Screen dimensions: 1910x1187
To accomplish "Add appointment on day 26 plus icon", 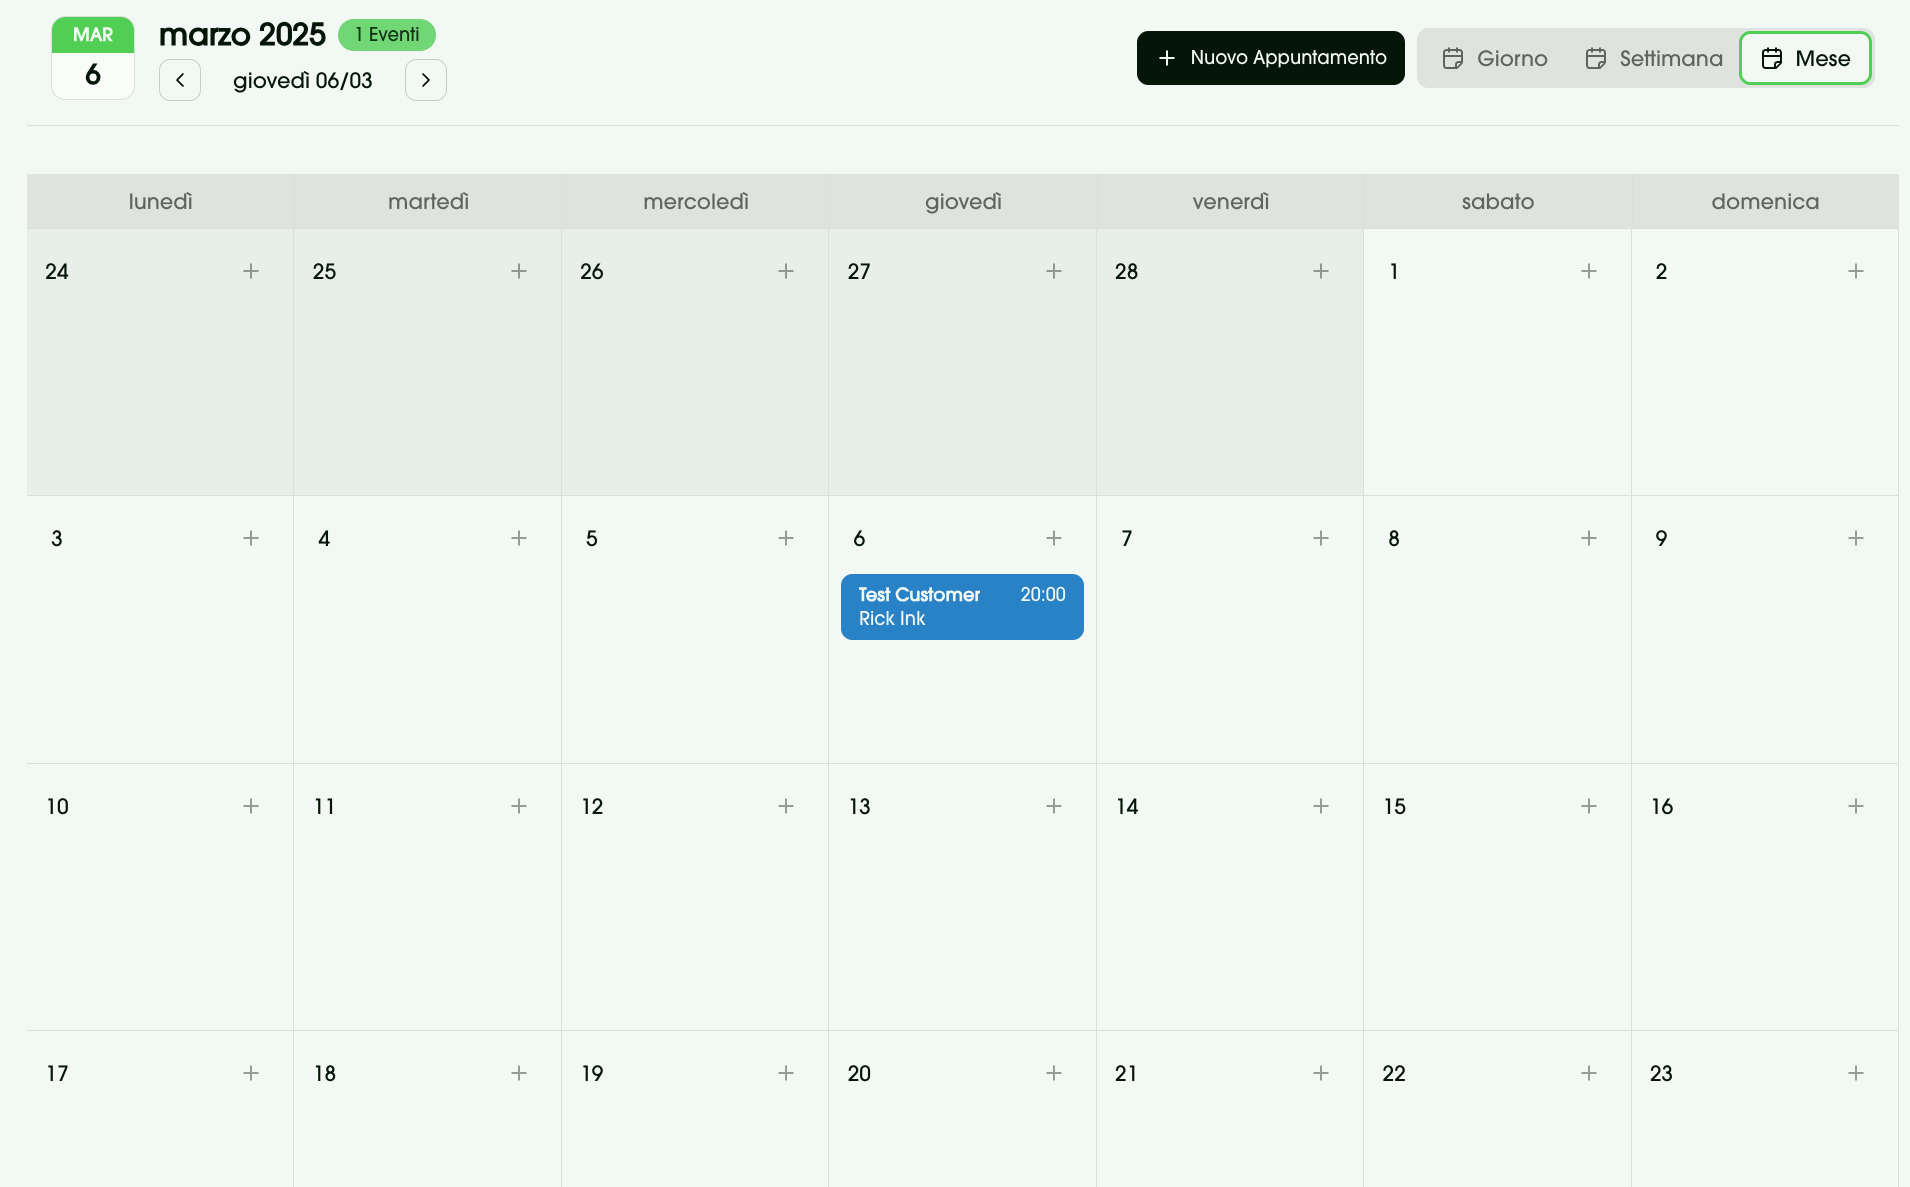I will 786,271.
